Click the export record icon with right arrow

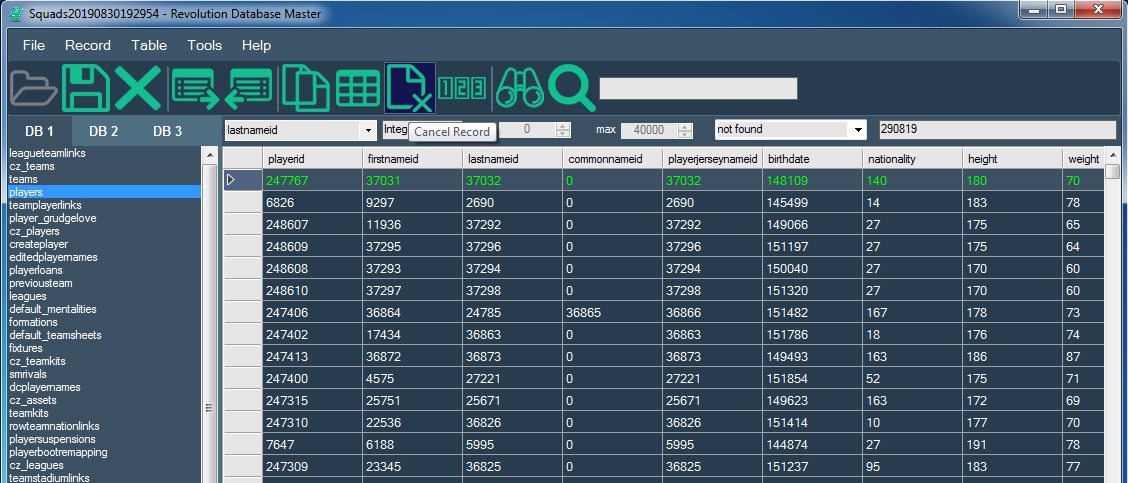(x=195, y=88)
